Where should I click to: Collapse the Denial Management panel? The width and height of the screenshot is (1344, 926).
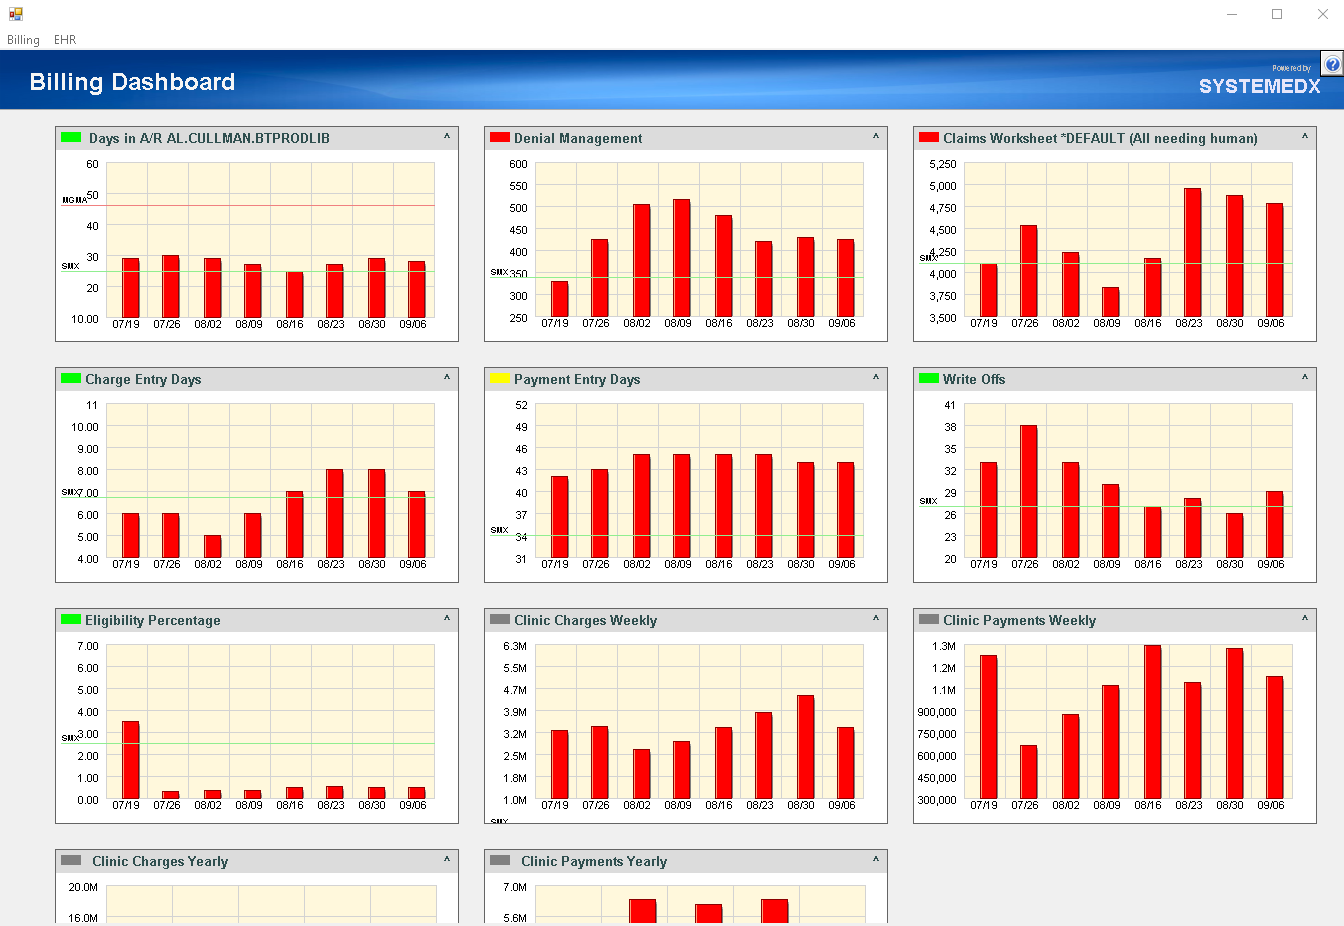(876, 138)
